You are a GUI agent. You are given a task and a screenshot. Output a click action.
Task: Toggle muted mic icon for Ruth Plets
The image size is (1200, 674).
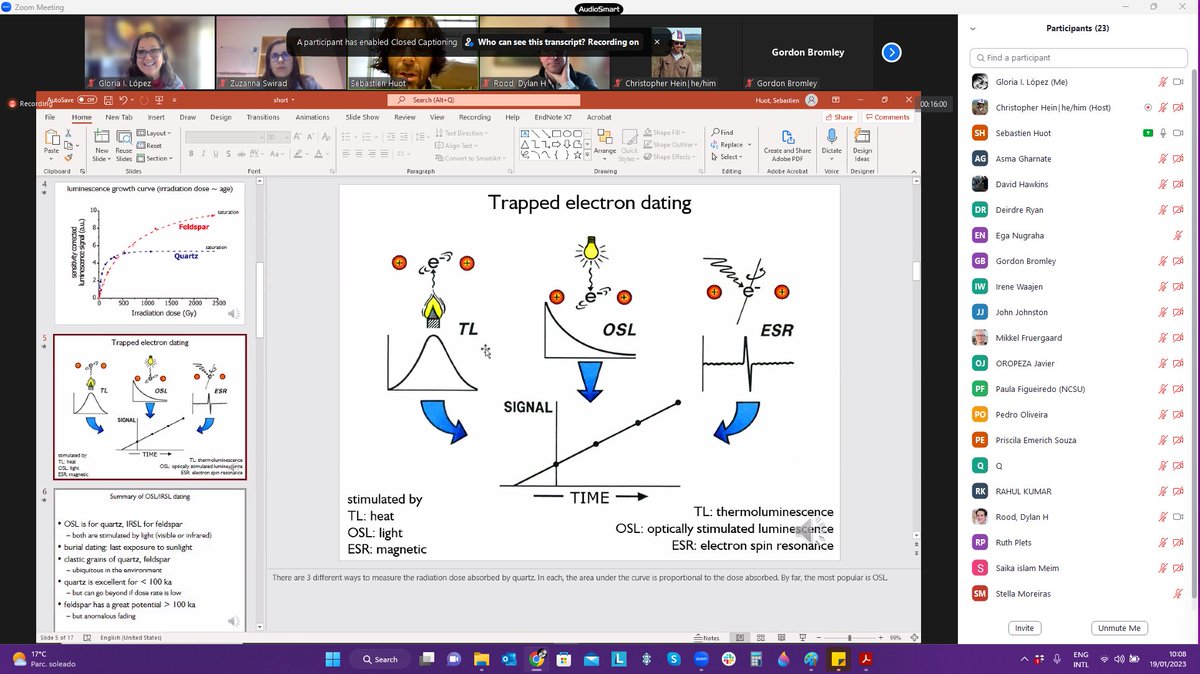click(1164, 542)
